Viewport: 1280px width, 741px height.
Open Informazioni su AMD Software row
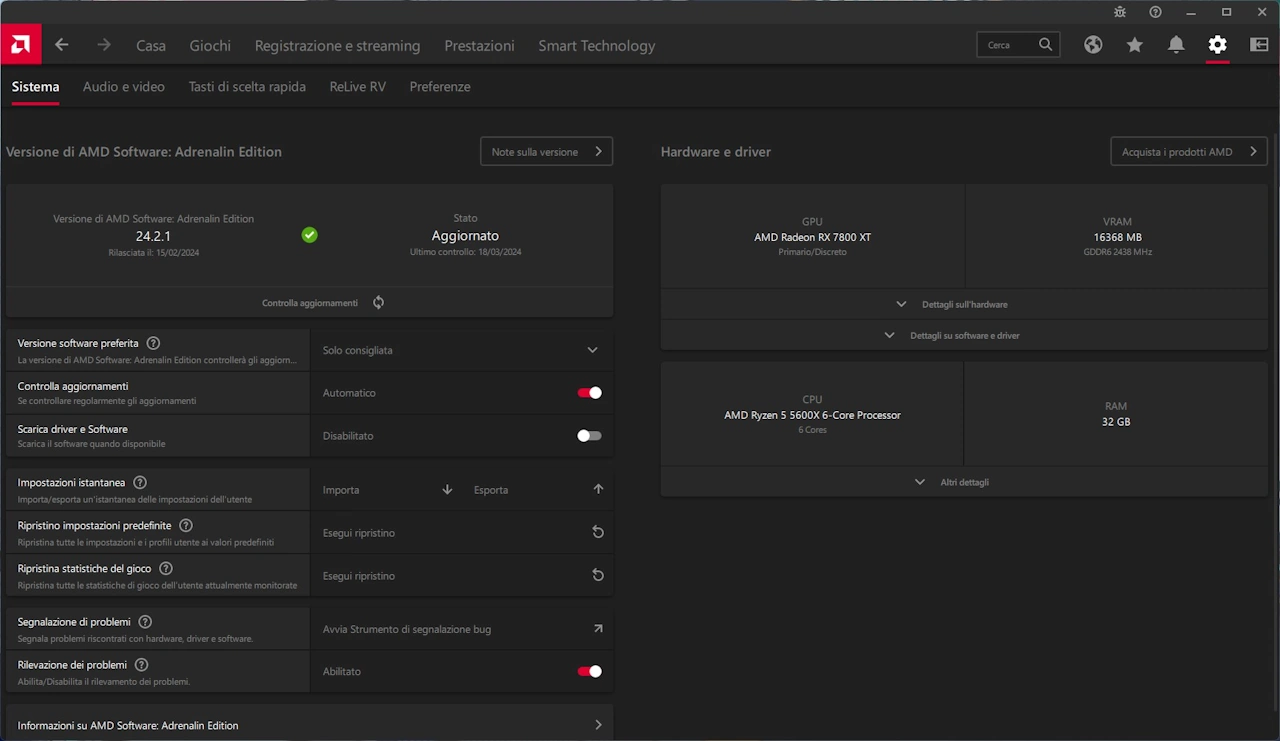coord(310,725)
